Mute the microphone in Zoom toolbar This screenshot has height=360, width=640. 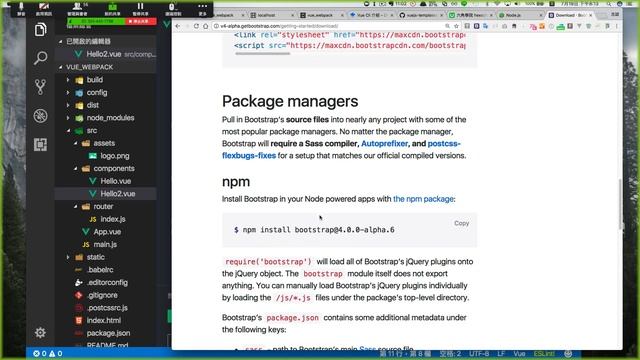pyautogui.click(x=21, y=9)
